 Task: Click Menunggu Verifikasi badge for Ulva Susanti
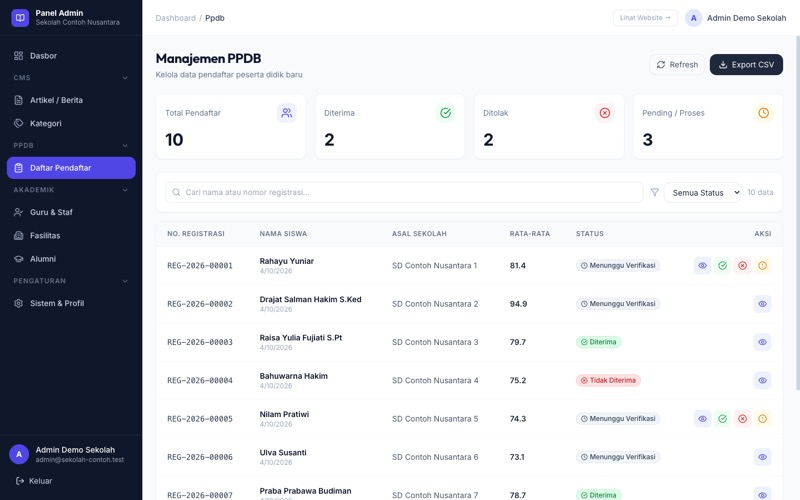[x=618, y=457]
